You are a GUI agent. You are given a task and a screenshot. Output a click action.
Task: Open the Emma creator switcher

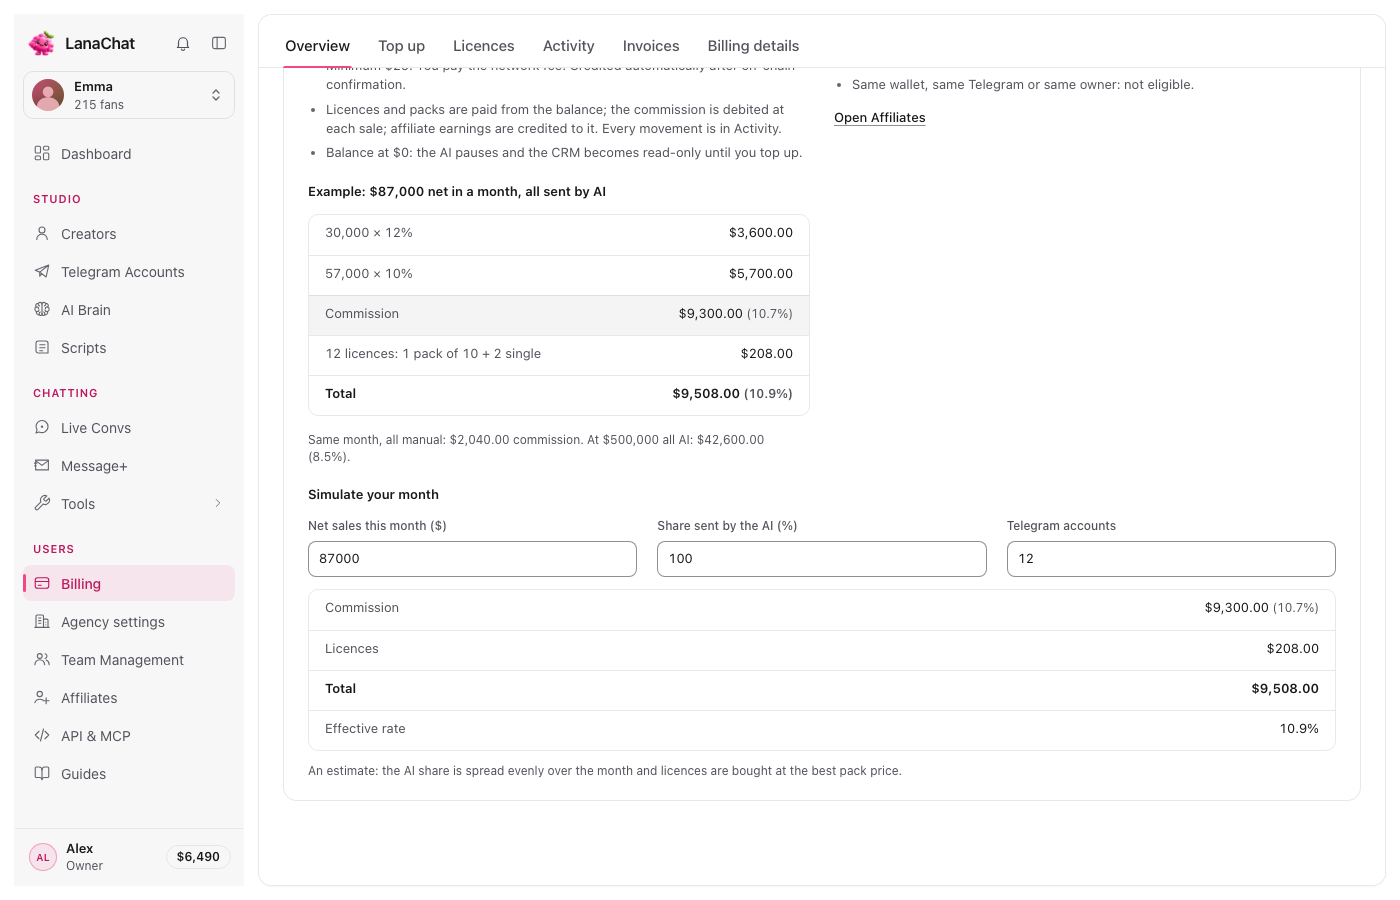coord(129,95)
